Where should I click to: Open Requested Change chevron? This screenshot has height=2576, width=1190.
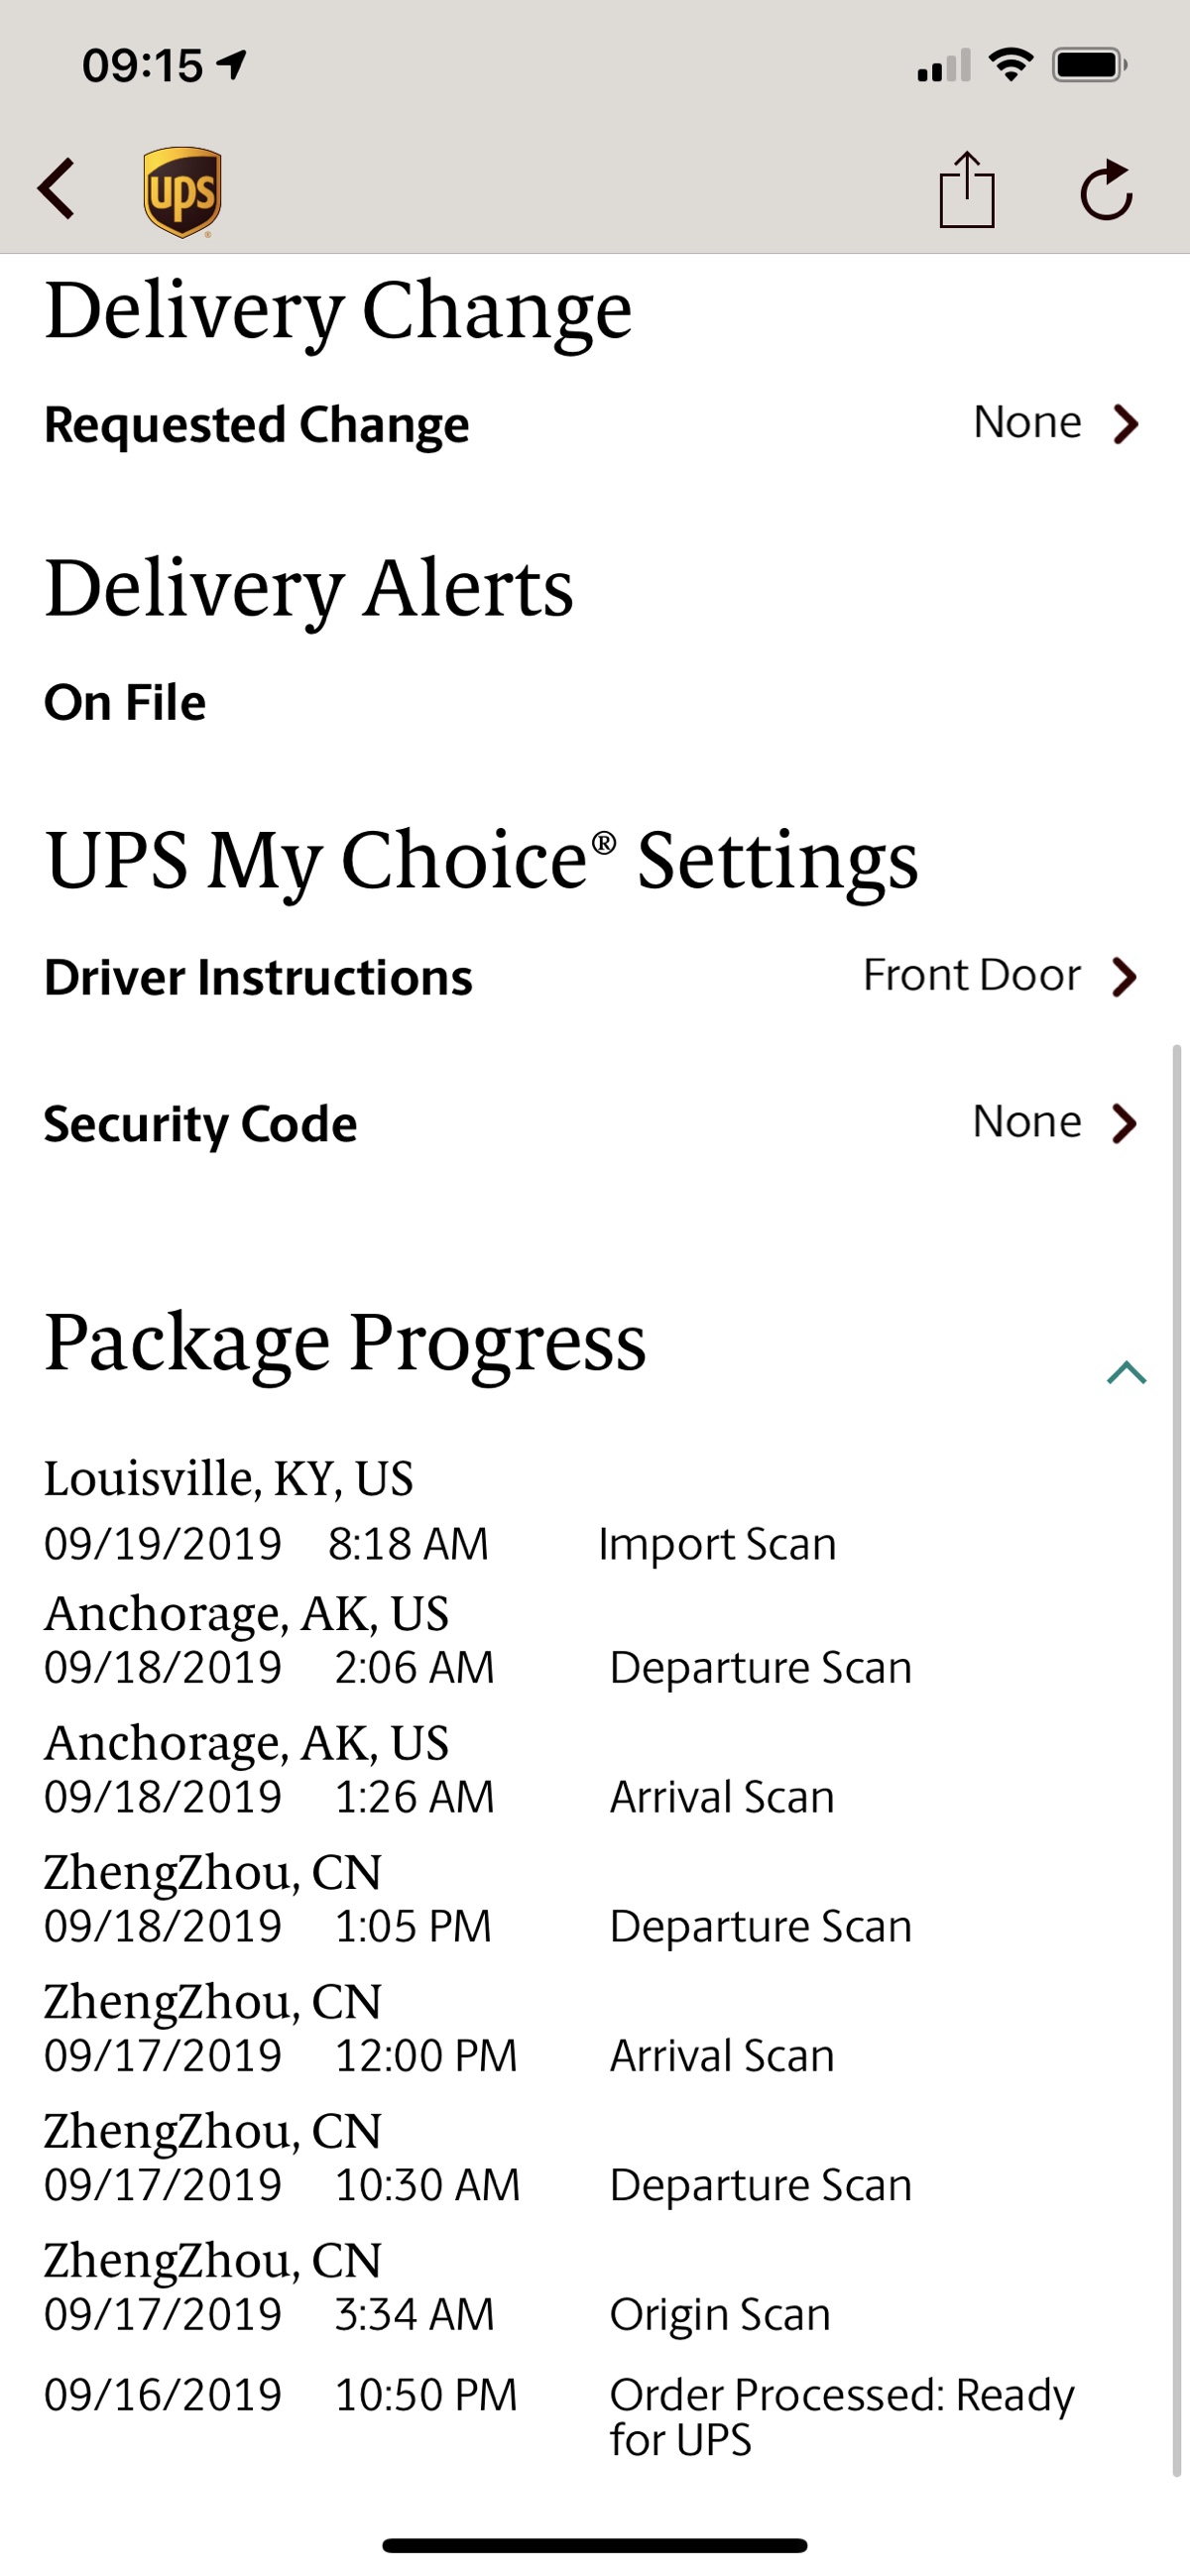pos(1126,424)
